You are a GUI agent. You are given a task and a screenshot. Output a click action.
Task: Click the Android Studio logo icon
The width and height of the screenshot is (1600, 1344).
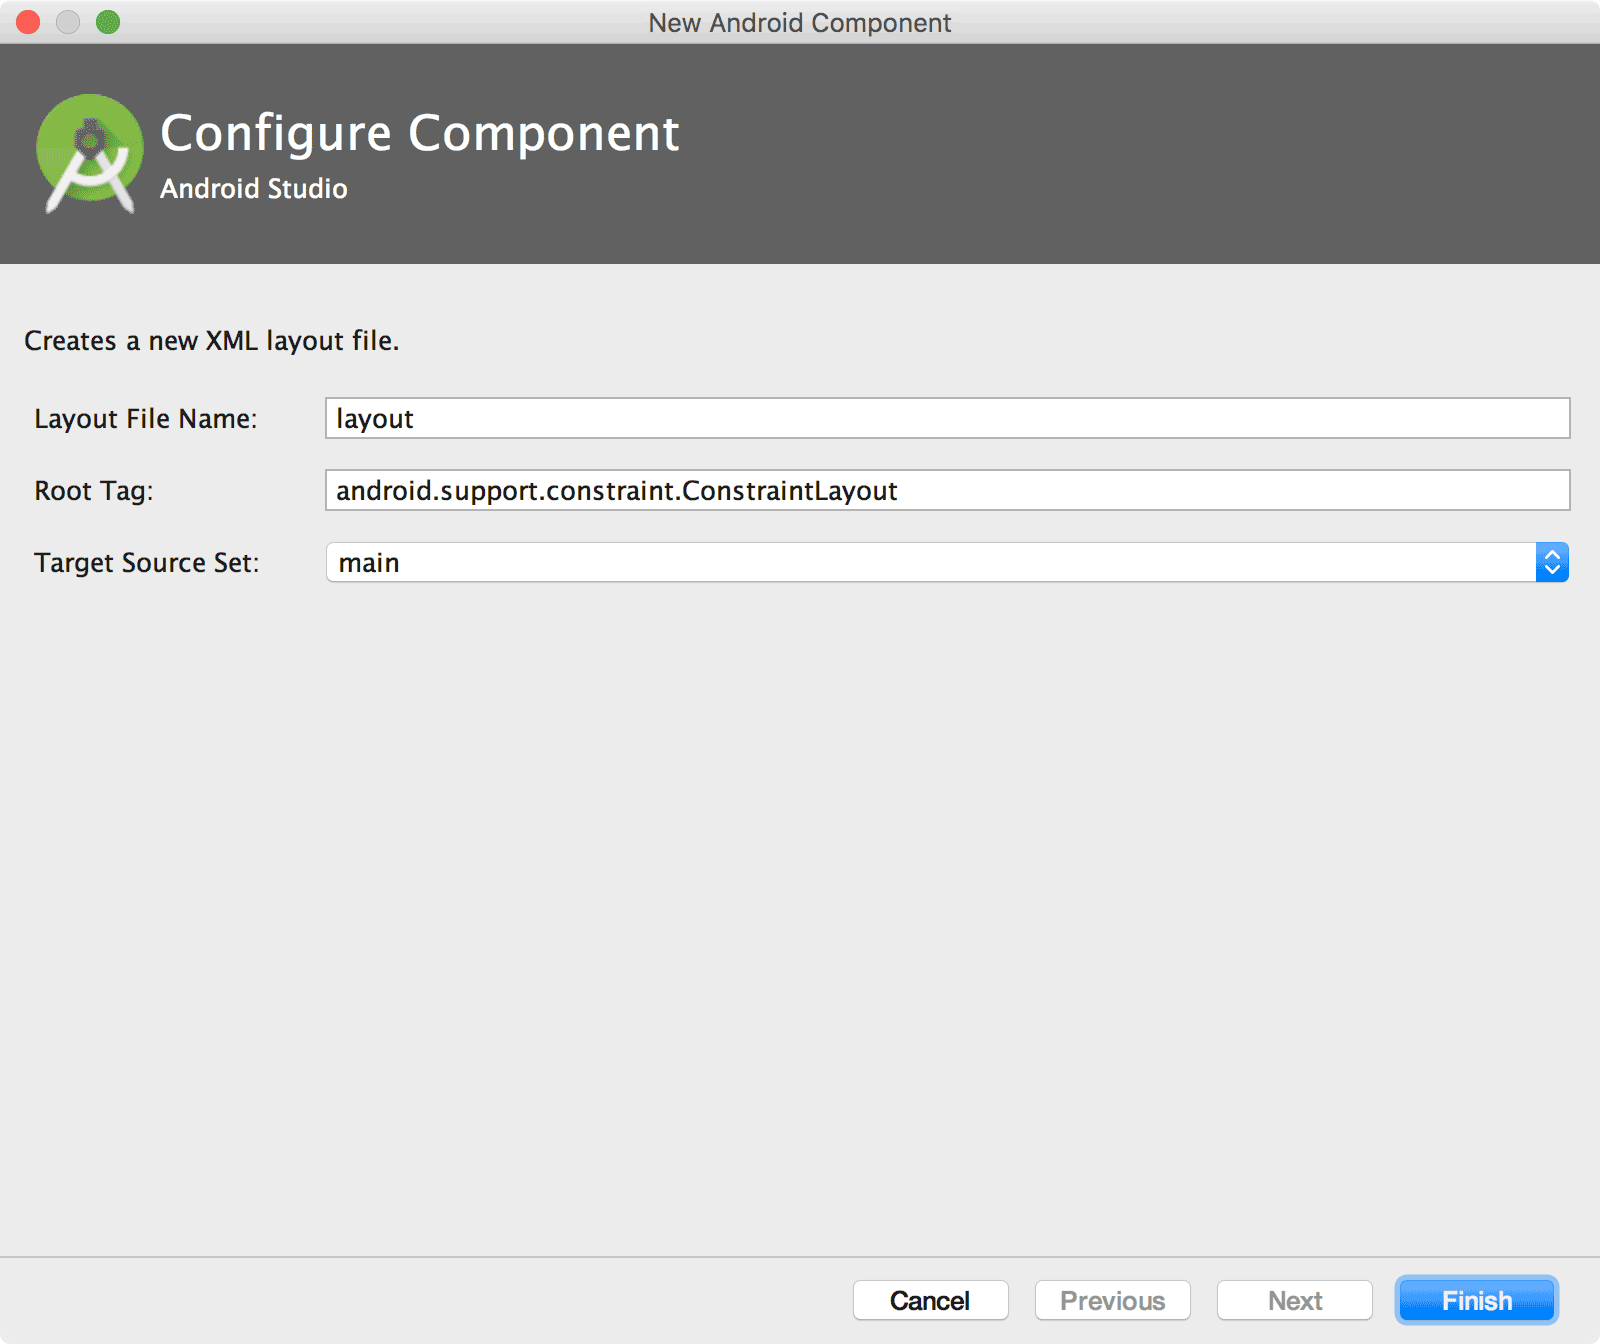pos(90,153)
